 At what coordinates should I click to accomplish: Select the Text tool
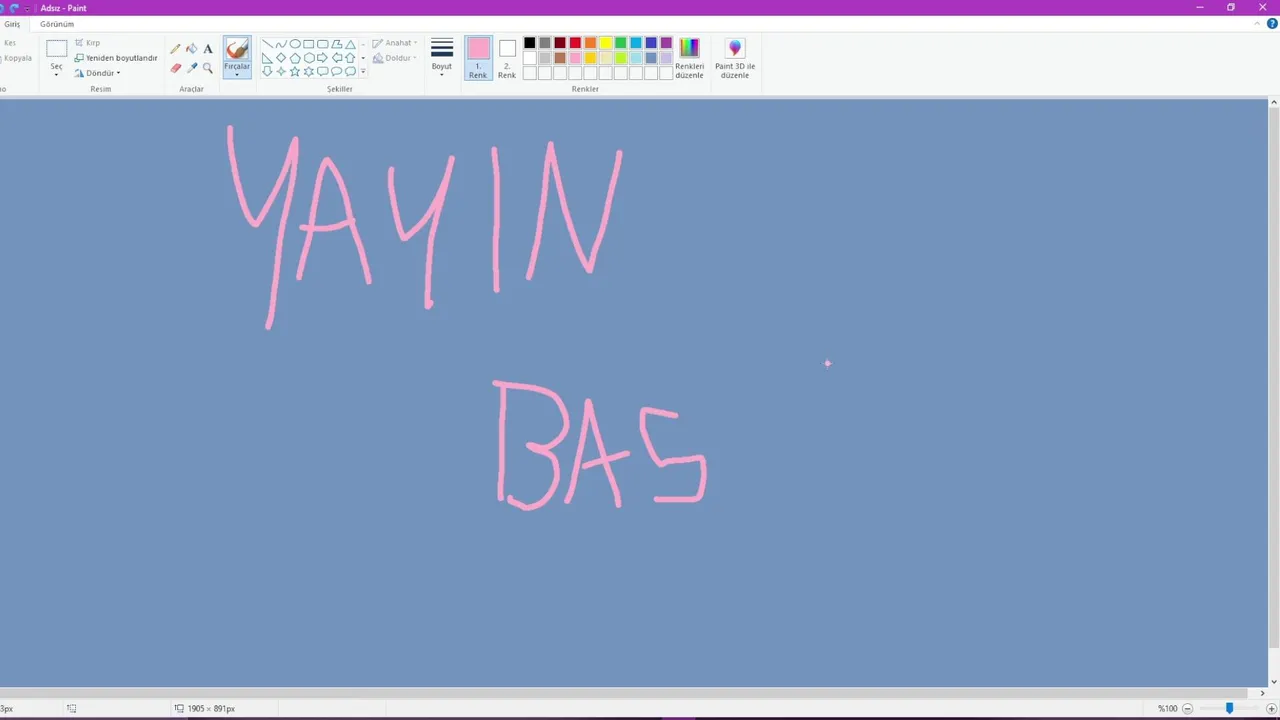click(x=208, y=49)
